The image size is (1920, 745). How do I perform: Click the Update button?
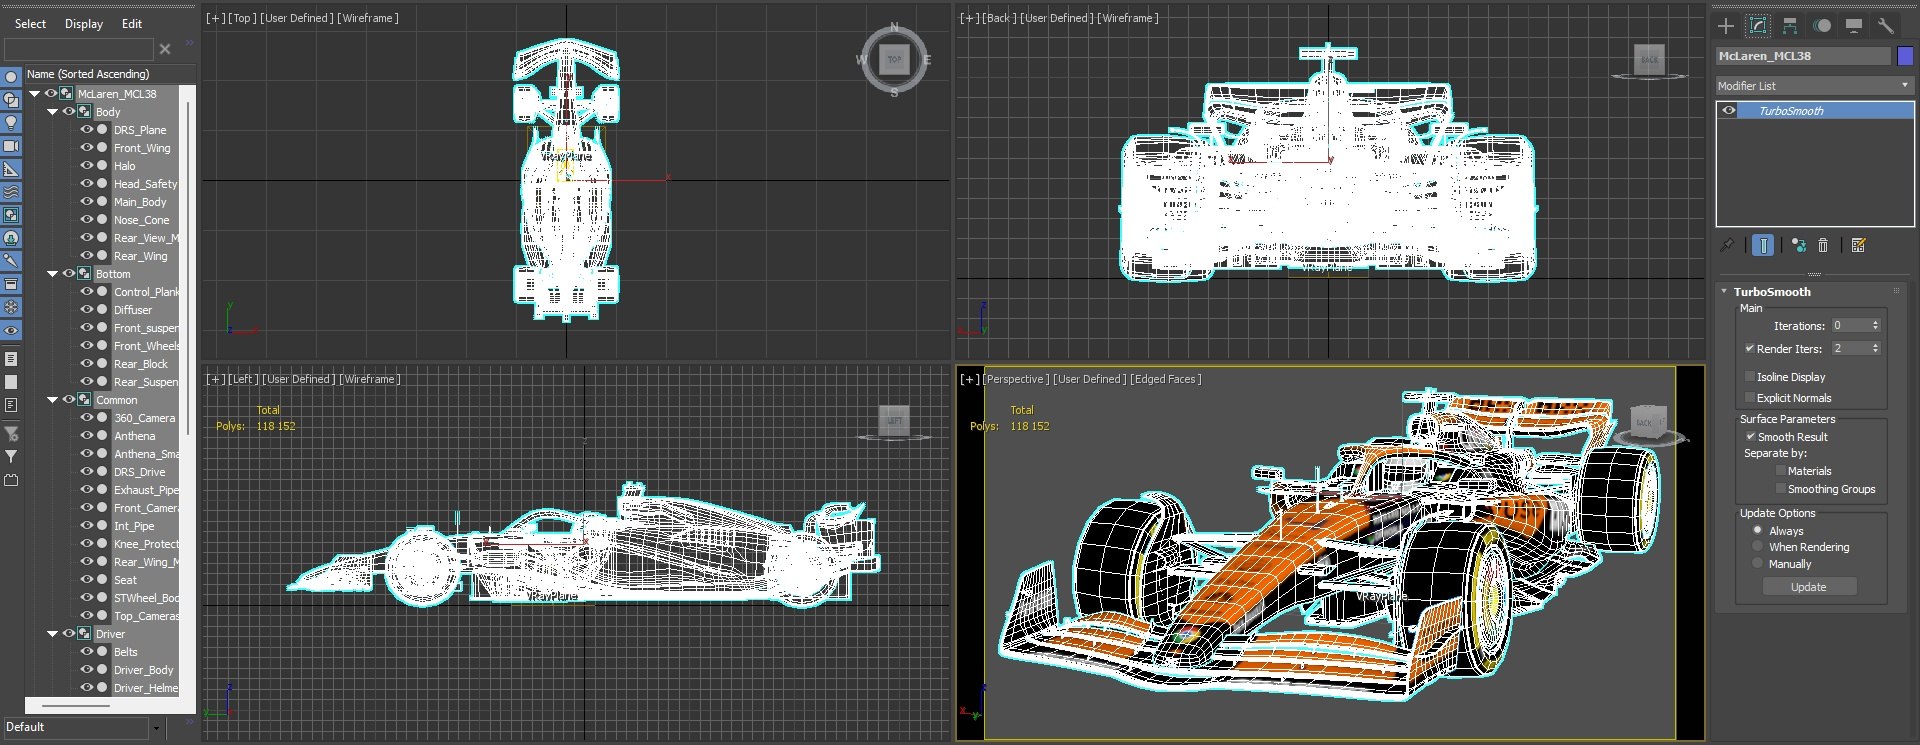point(1808,587)
